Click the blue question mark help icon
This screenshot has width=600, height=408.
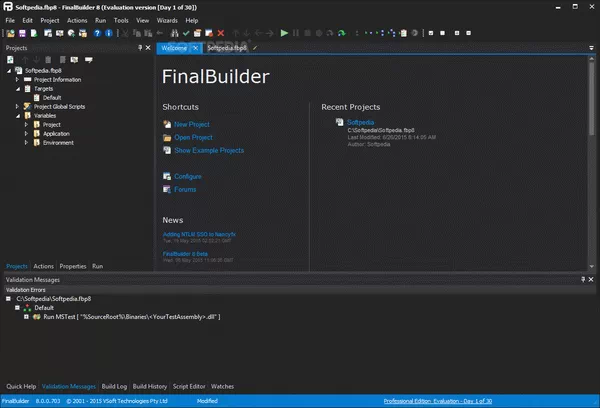pyautogui.click(x=97, y=33)
